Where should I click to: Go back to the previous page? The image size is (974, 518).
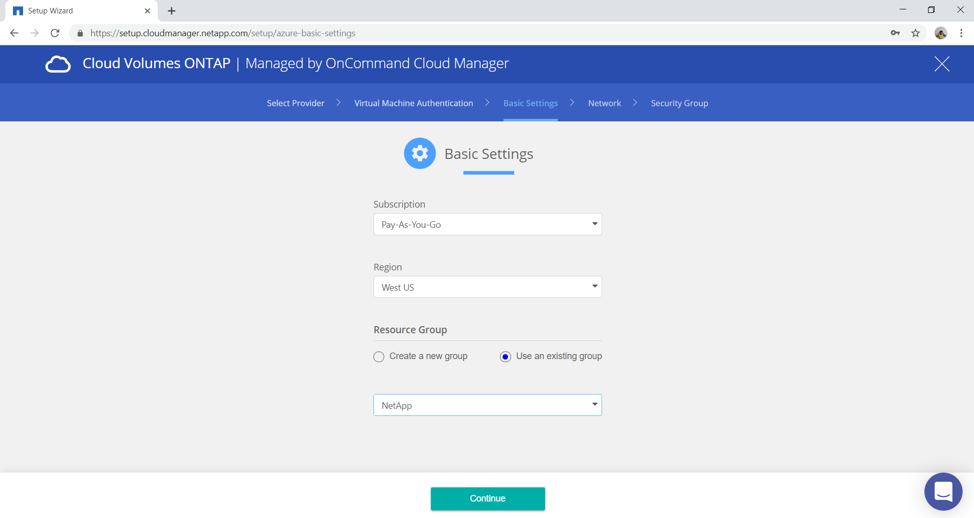coord(14,33)
